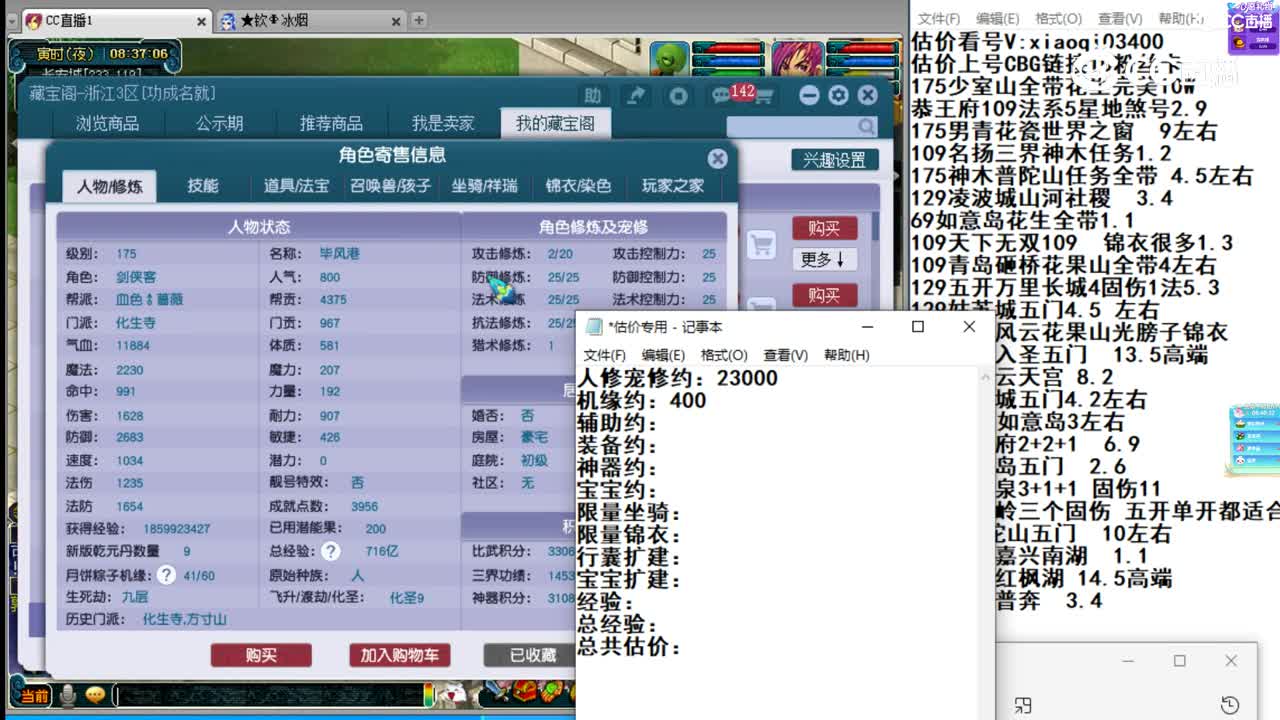This screenshot has height=720, width=1280.
Task: Click the clock history icon in bottom-right window
Action: [1230, 705]
